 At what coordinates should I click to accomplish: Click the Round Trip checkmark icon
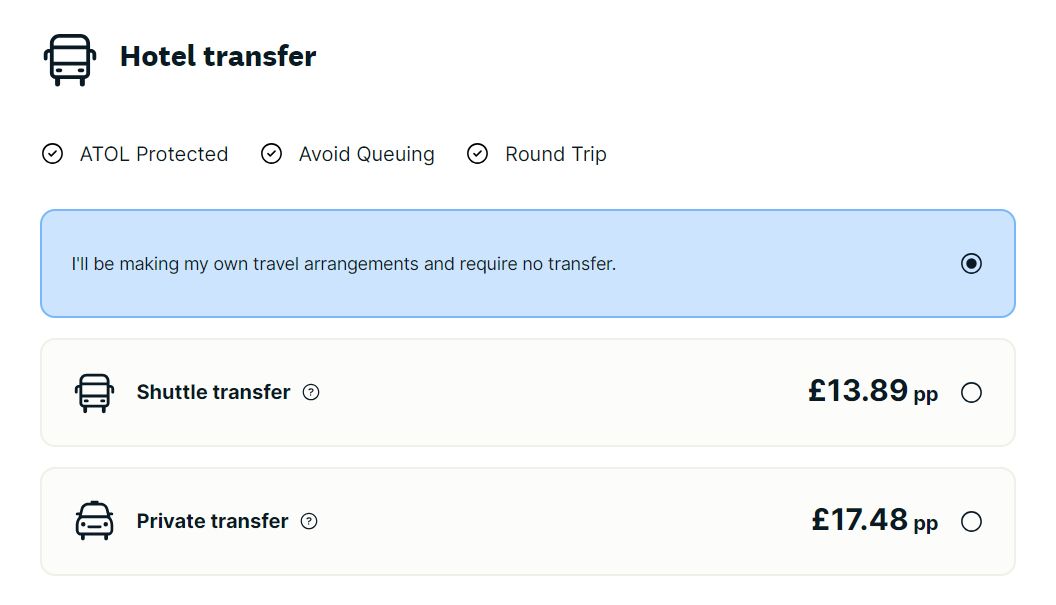click(477, 154)
